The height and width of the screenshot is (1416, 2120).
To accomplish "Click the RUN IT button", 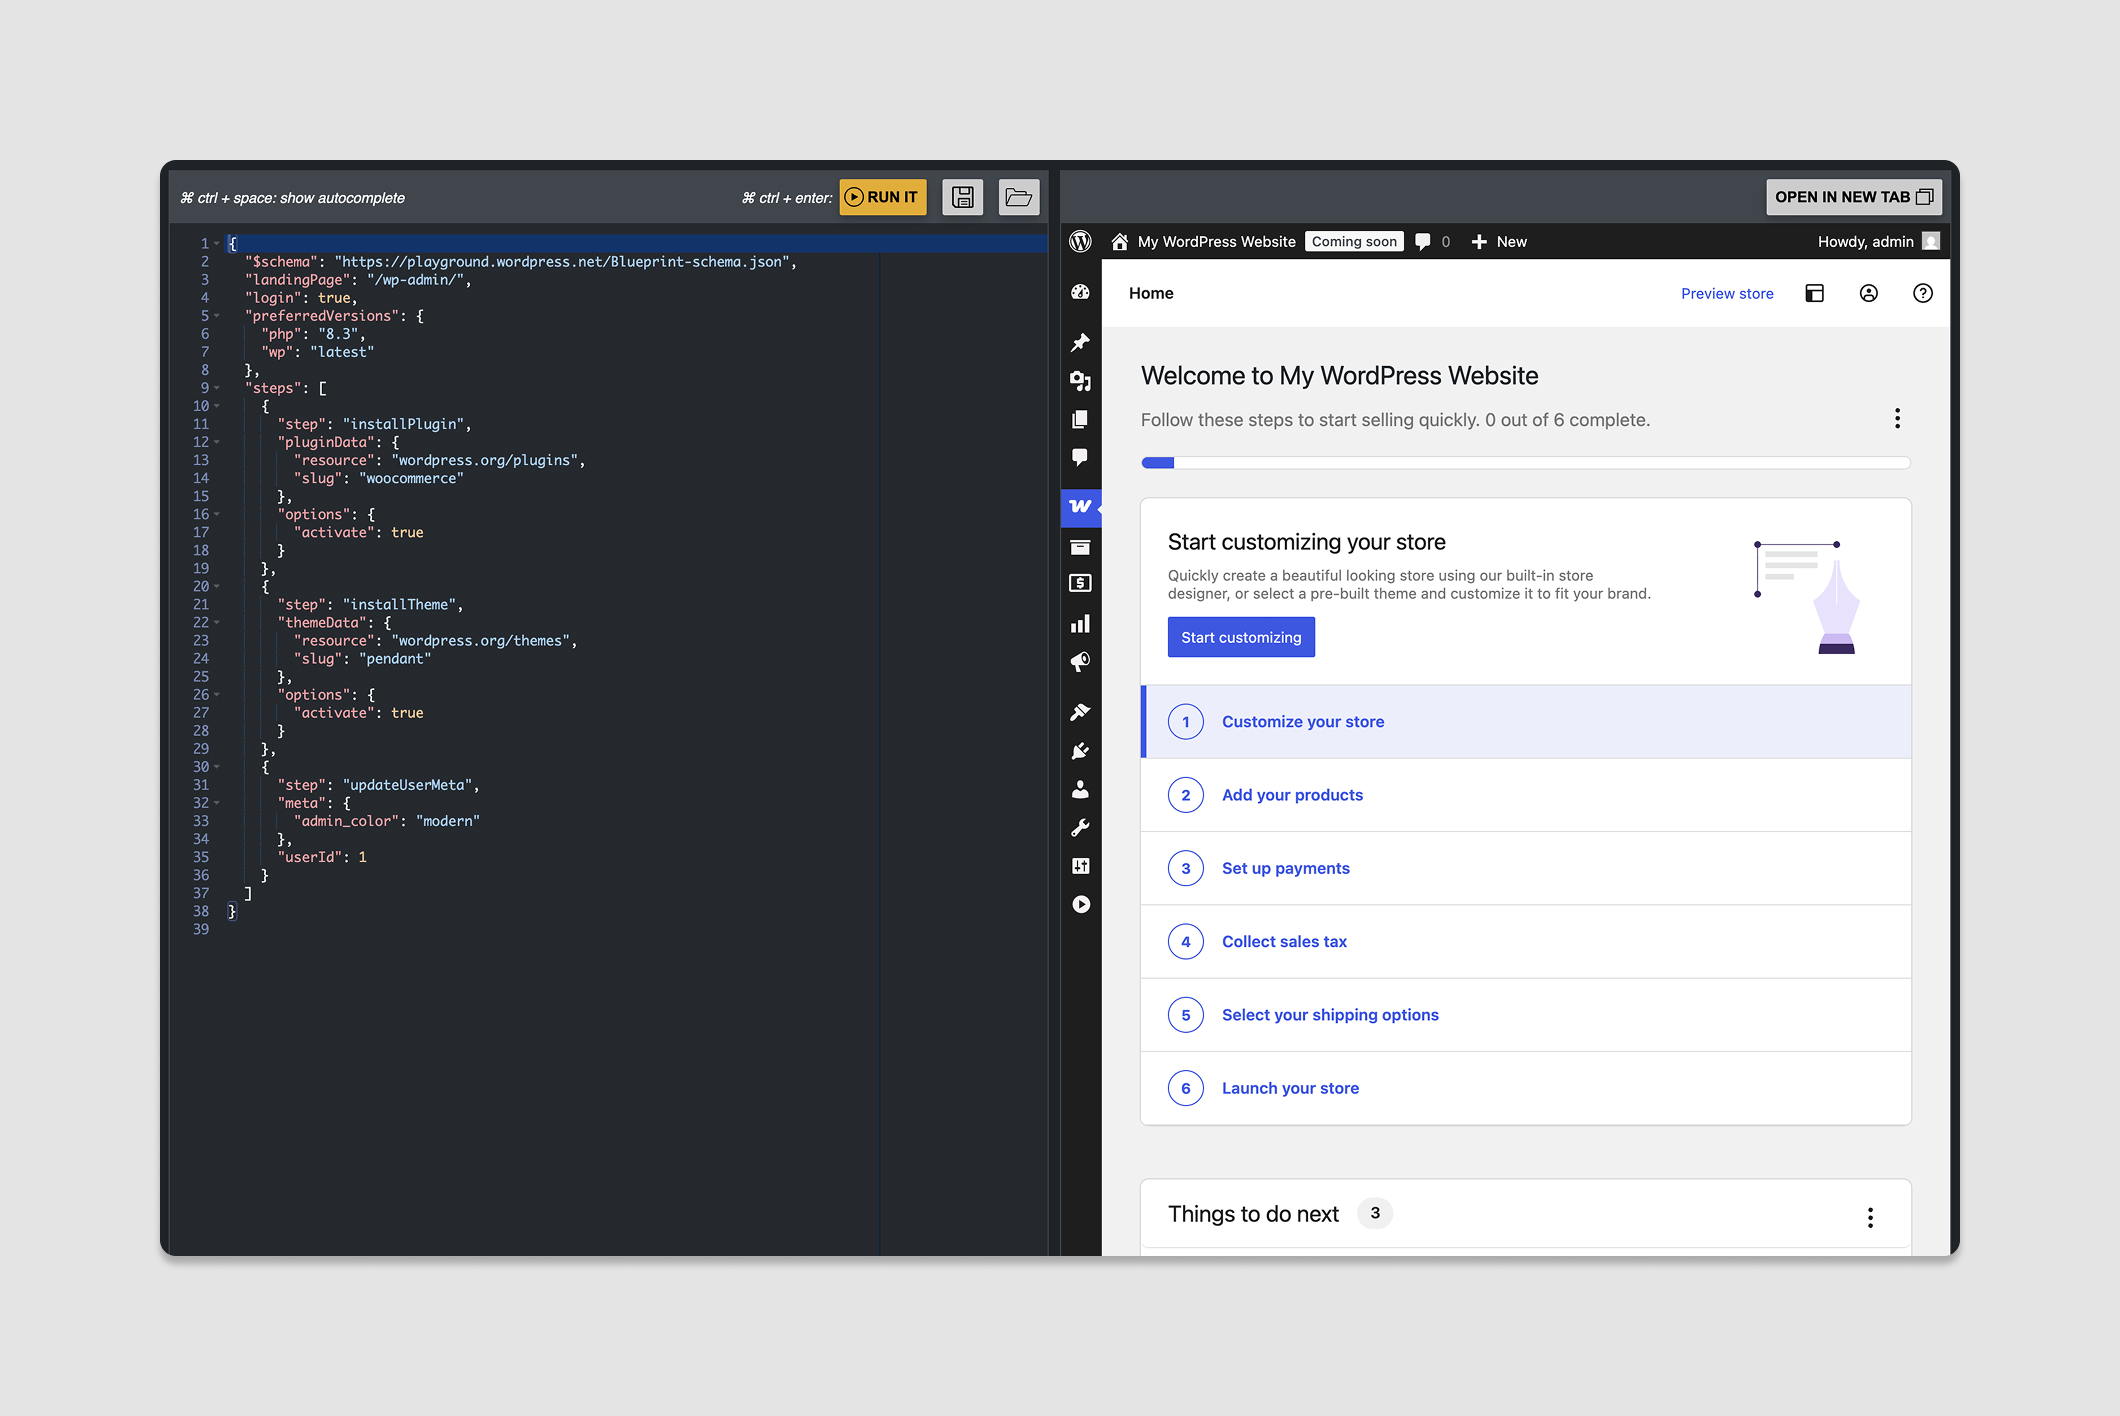I will coord(883,197).
